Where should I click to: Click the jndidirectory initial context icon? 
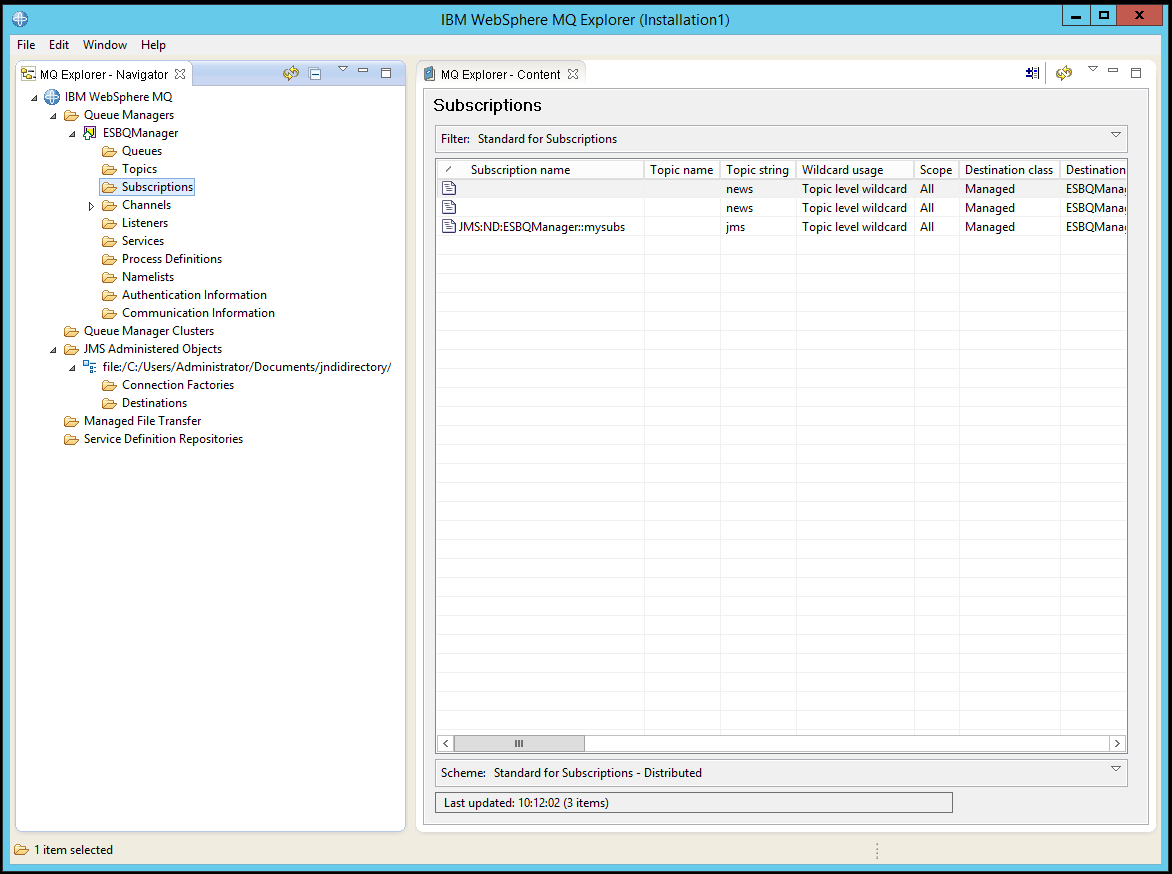coord(88,367)
